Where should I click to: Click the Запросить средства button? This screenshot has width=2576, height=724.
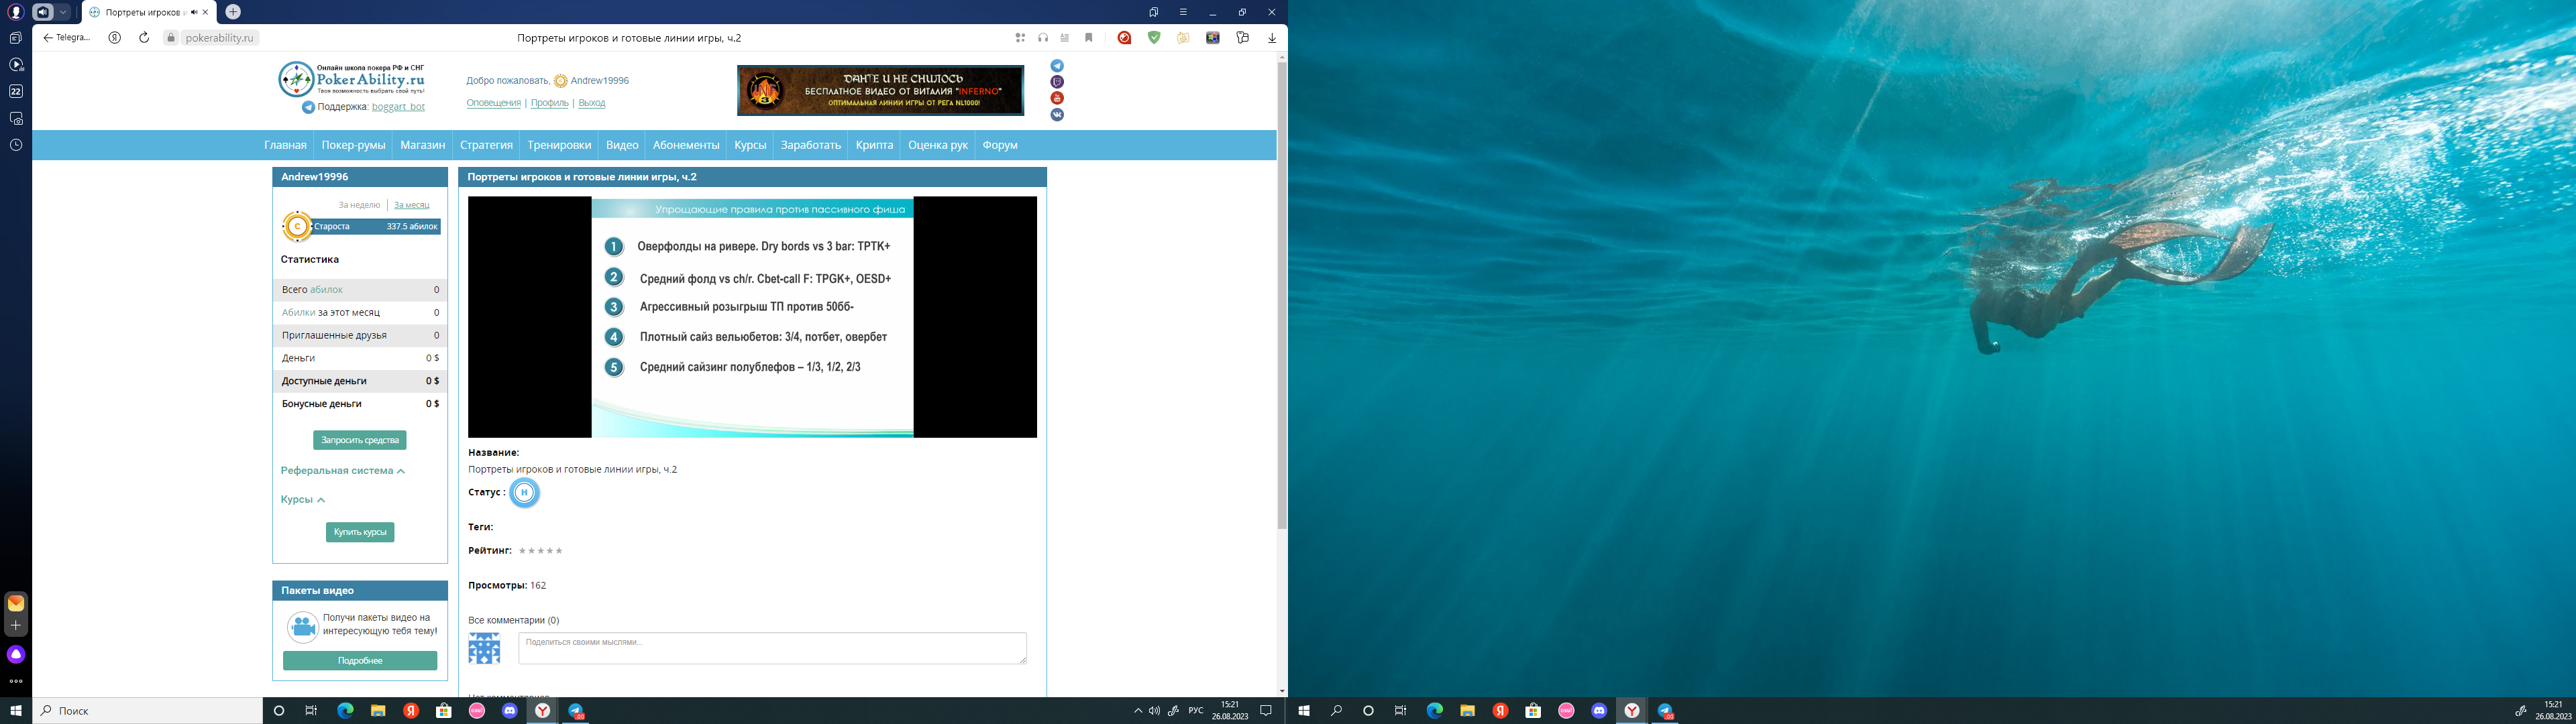click(360, 440)
